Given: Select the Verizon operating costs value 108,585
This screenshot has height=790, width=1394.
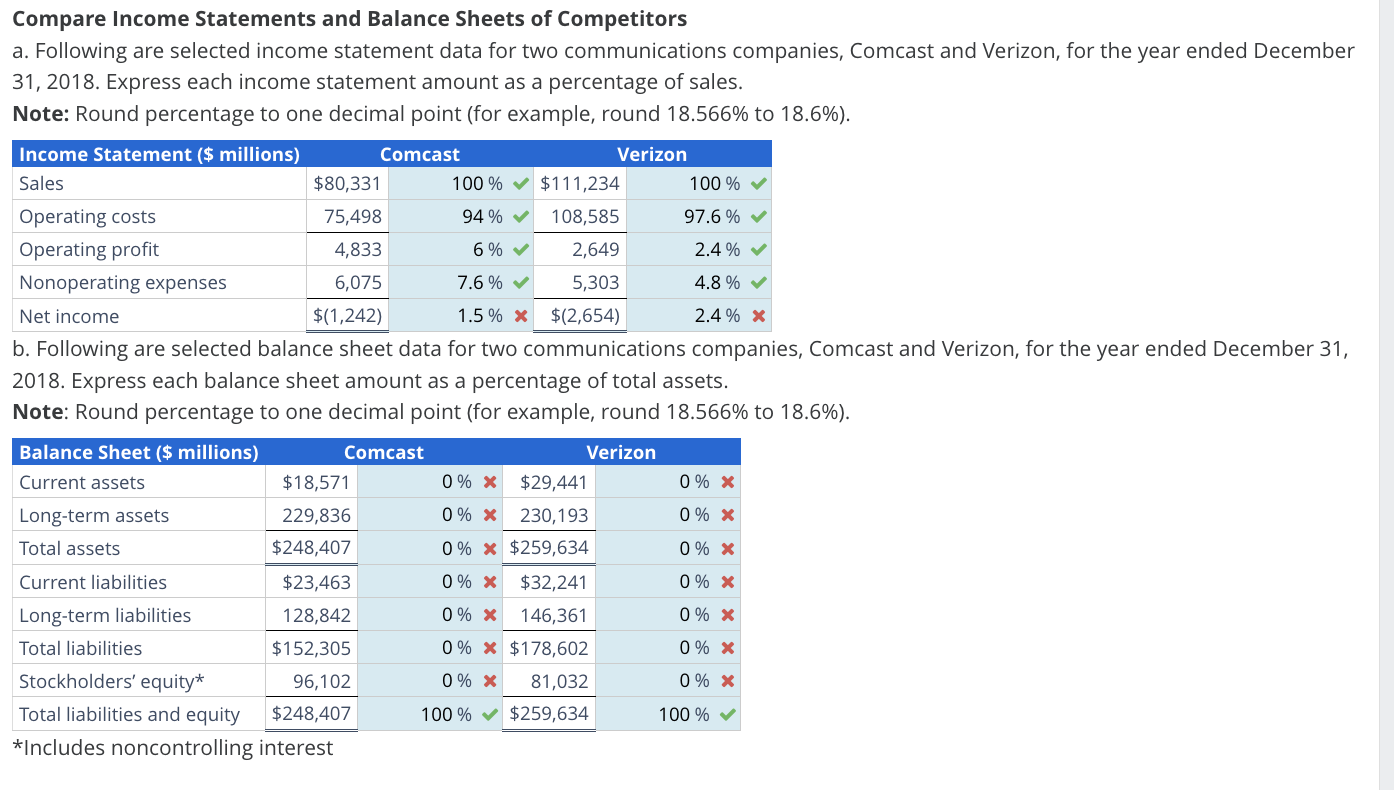Looking at the screenshot, I should click(585, 217).
